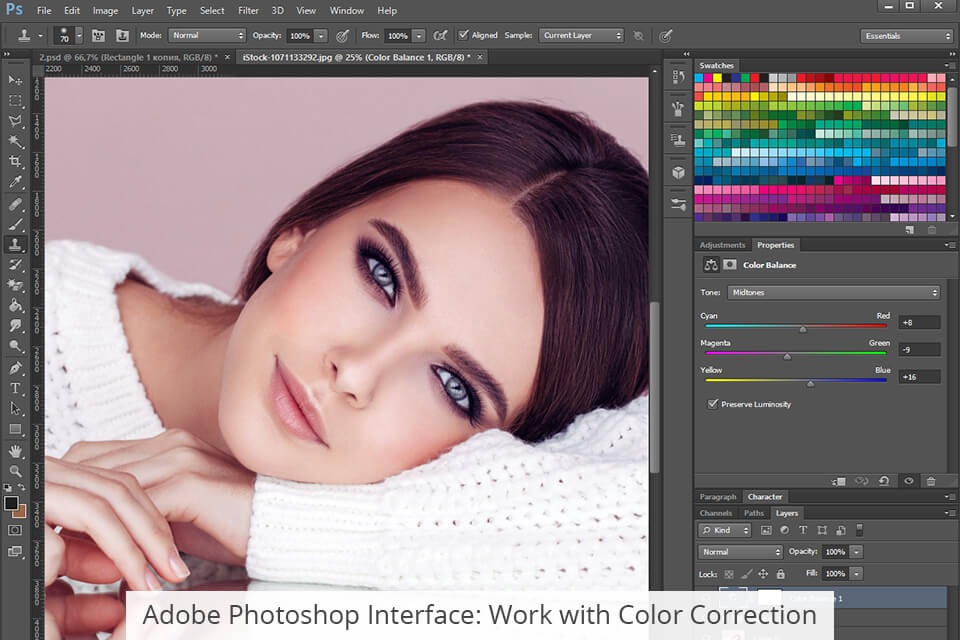Select the Paint Bucket tool
Image resolution: width=960 pixels, height=640 pixels.
tap(15, 305)
